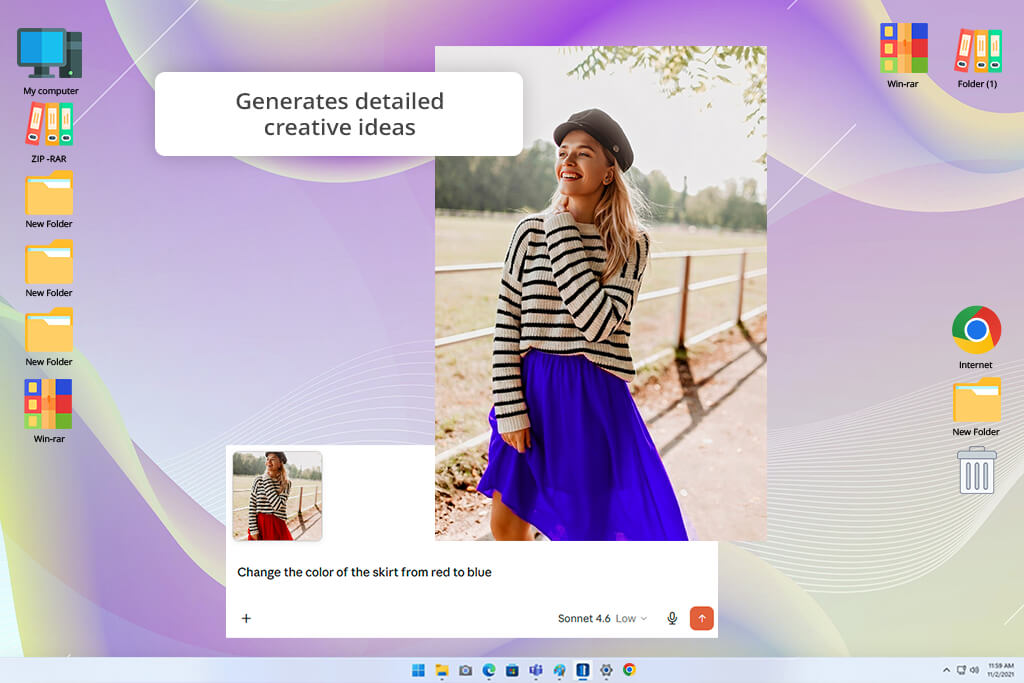The height and width of the screenshot is (683, 1024).
Task: Click the microphone voice input icon
Action: (672, 618)
